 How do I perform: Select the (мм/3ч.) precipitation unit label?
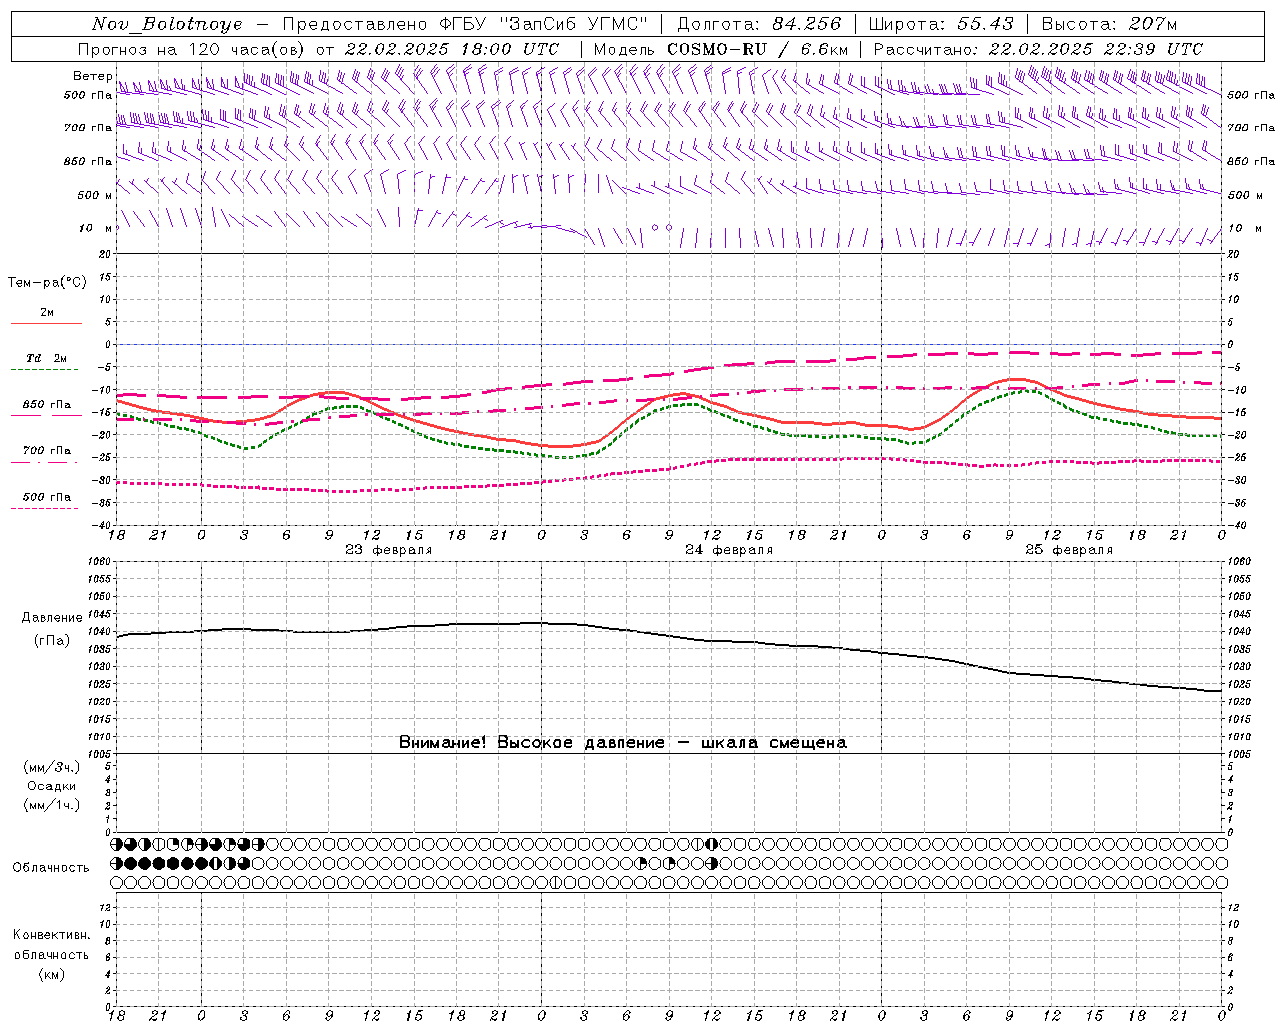(52, 767)
